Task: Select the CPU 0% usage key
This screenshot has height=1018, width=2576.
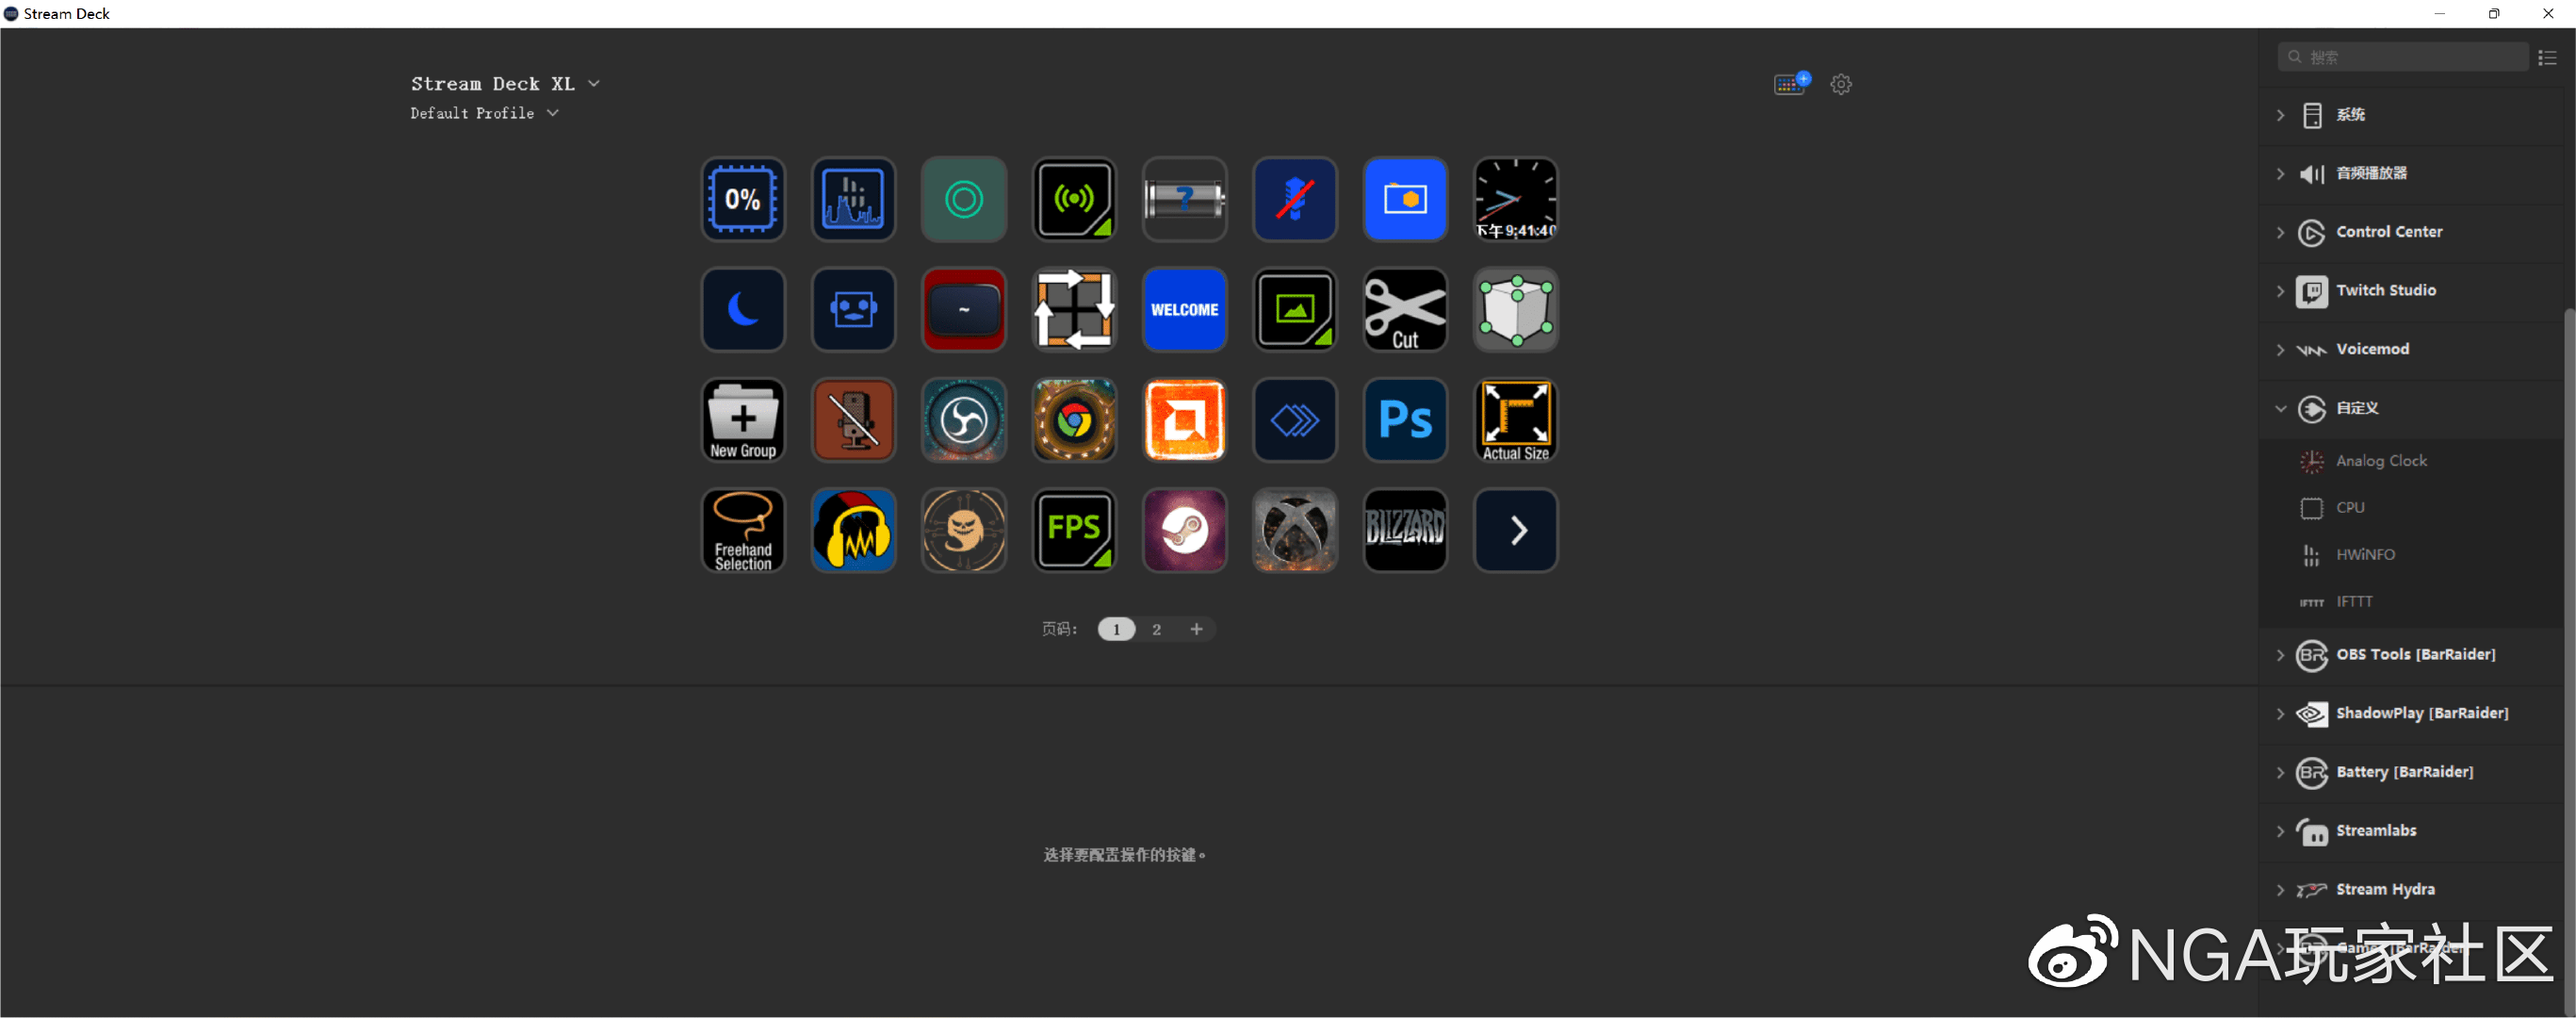Action: click(743, 199)
